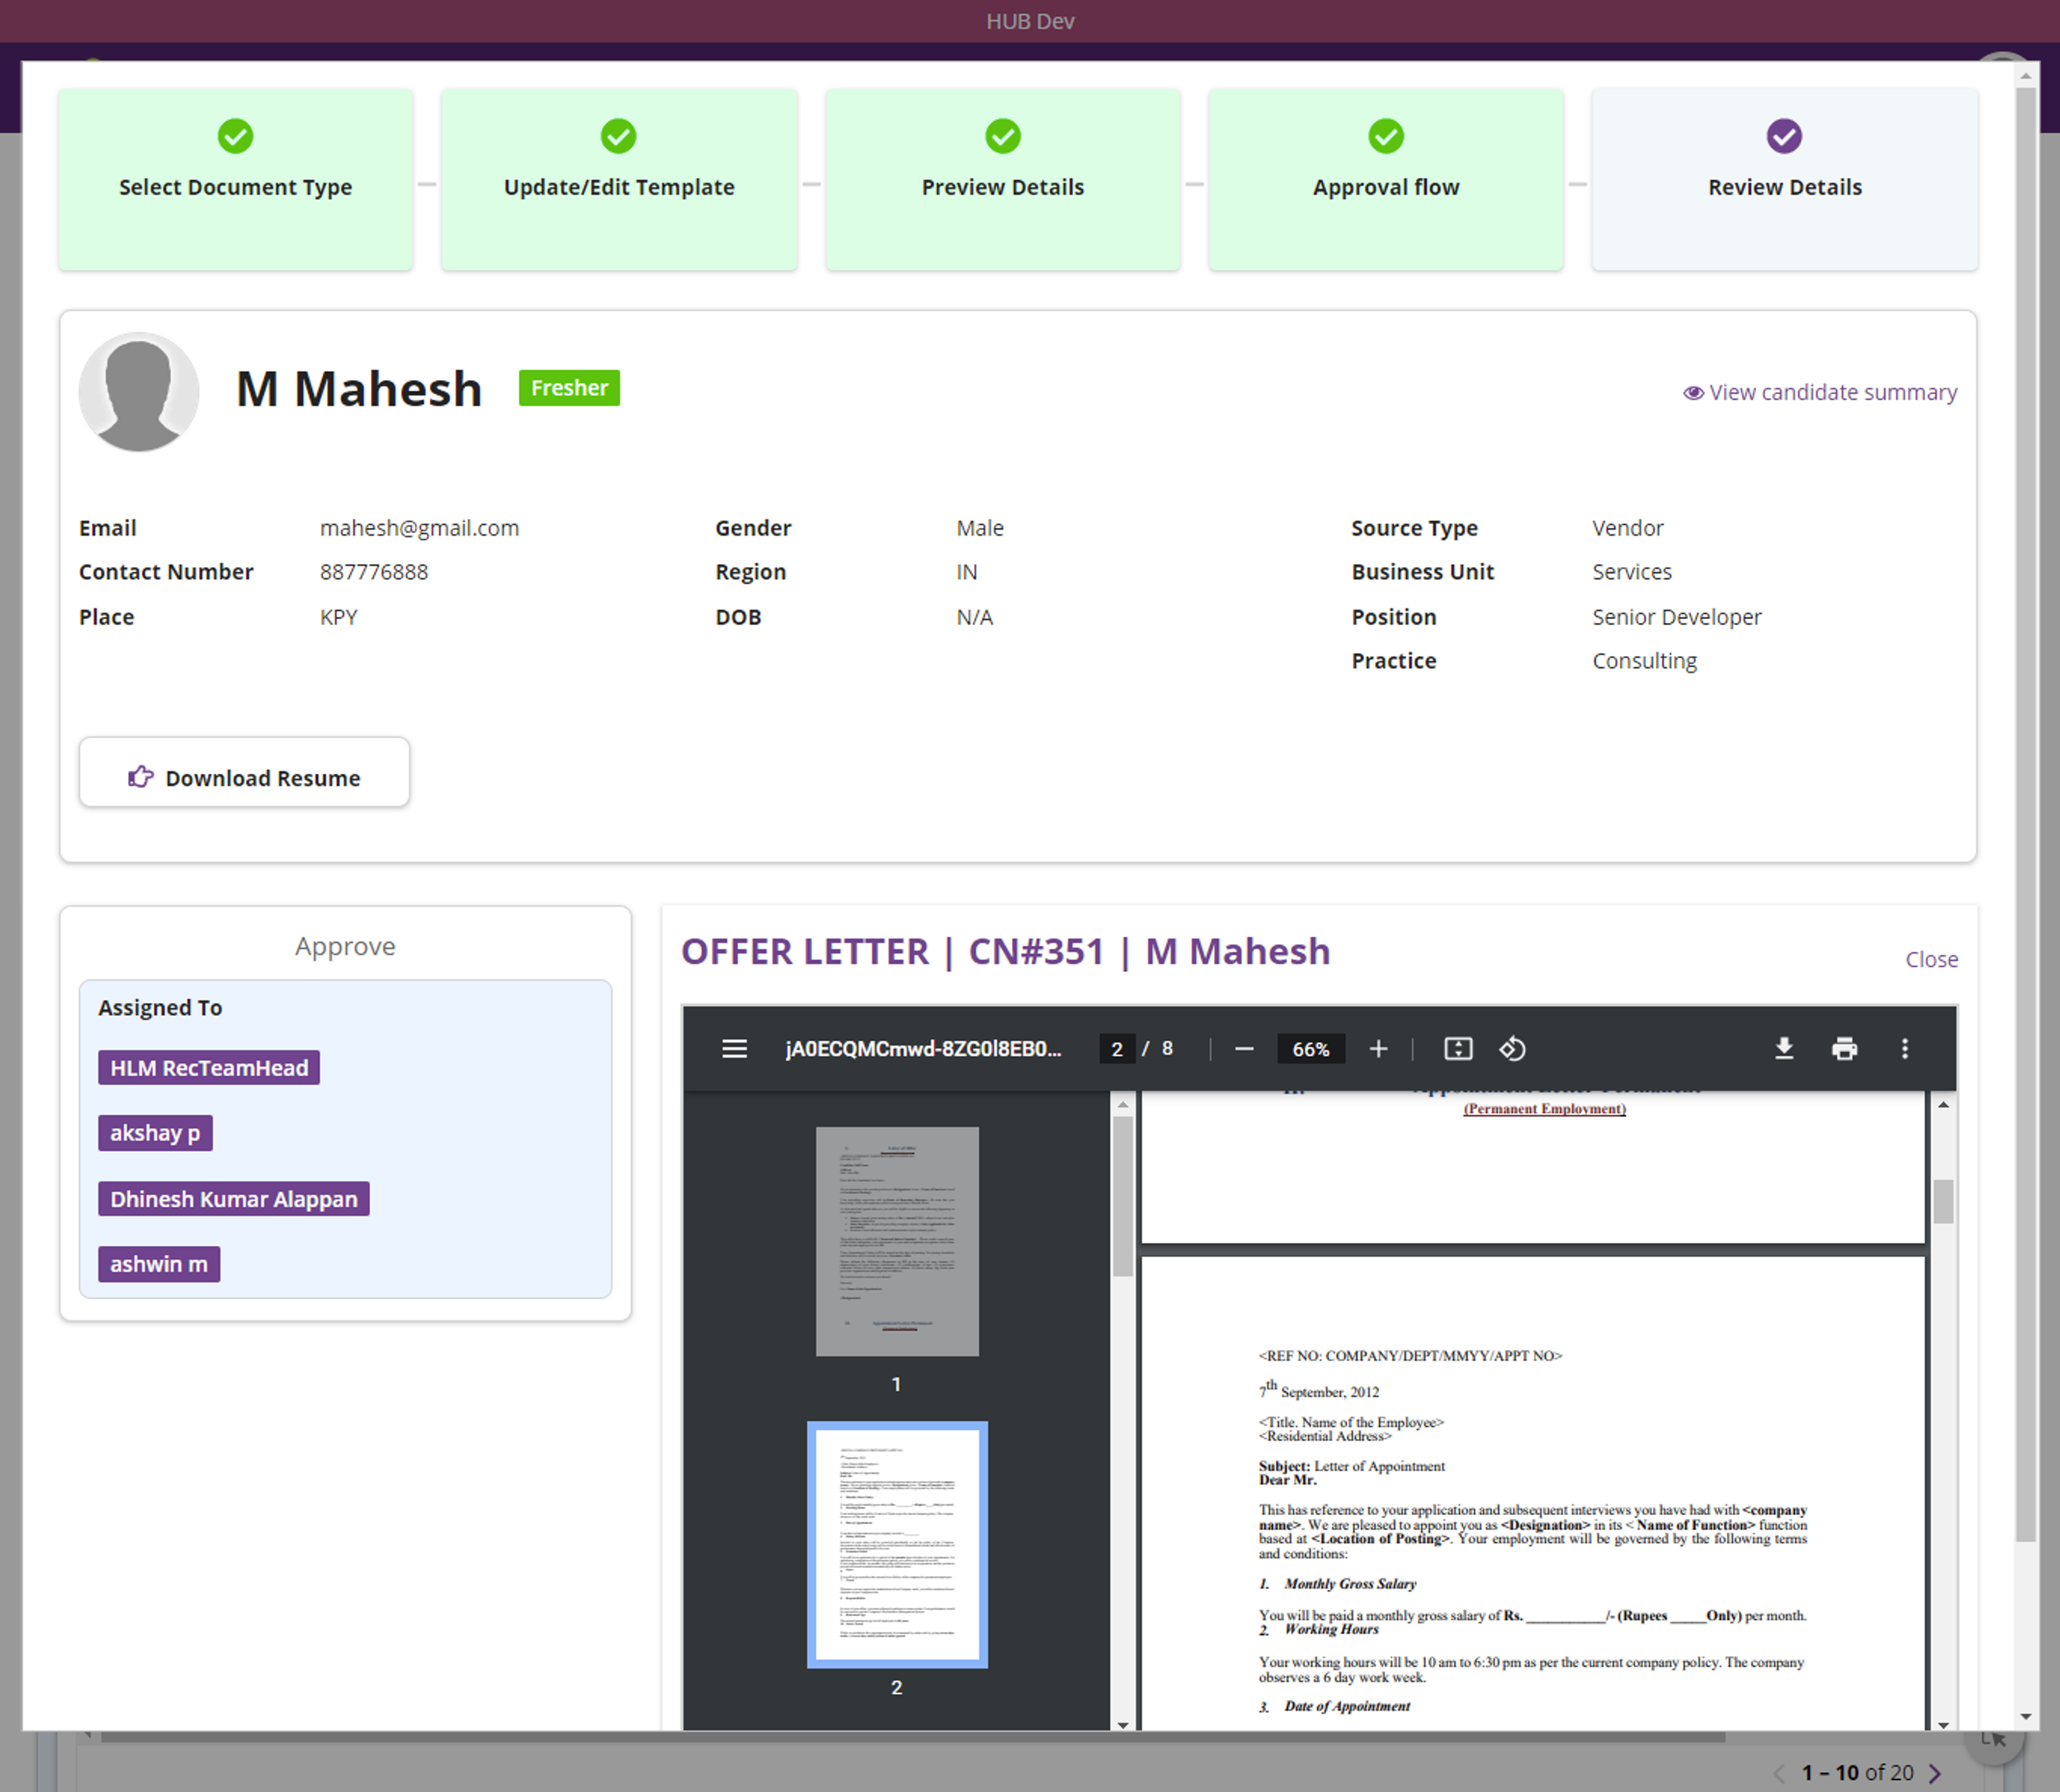This screenshot has height=1792, width=2060.
Task: Open the Approval flow step
Action: 1386,180
